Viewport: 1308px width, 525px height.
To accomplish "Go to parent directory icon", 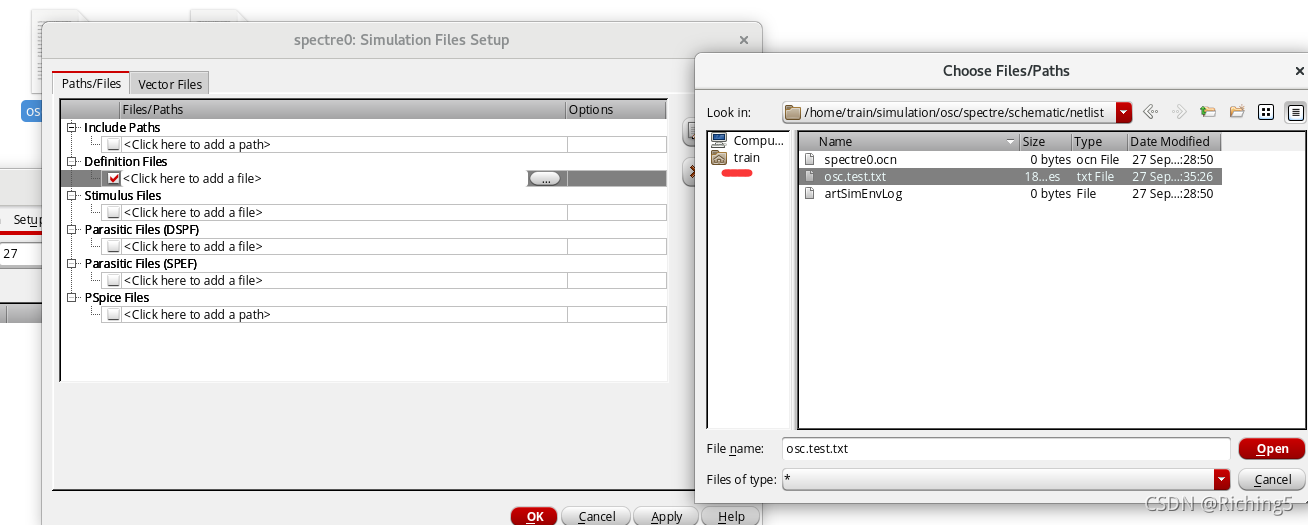I will point(1208,112).
